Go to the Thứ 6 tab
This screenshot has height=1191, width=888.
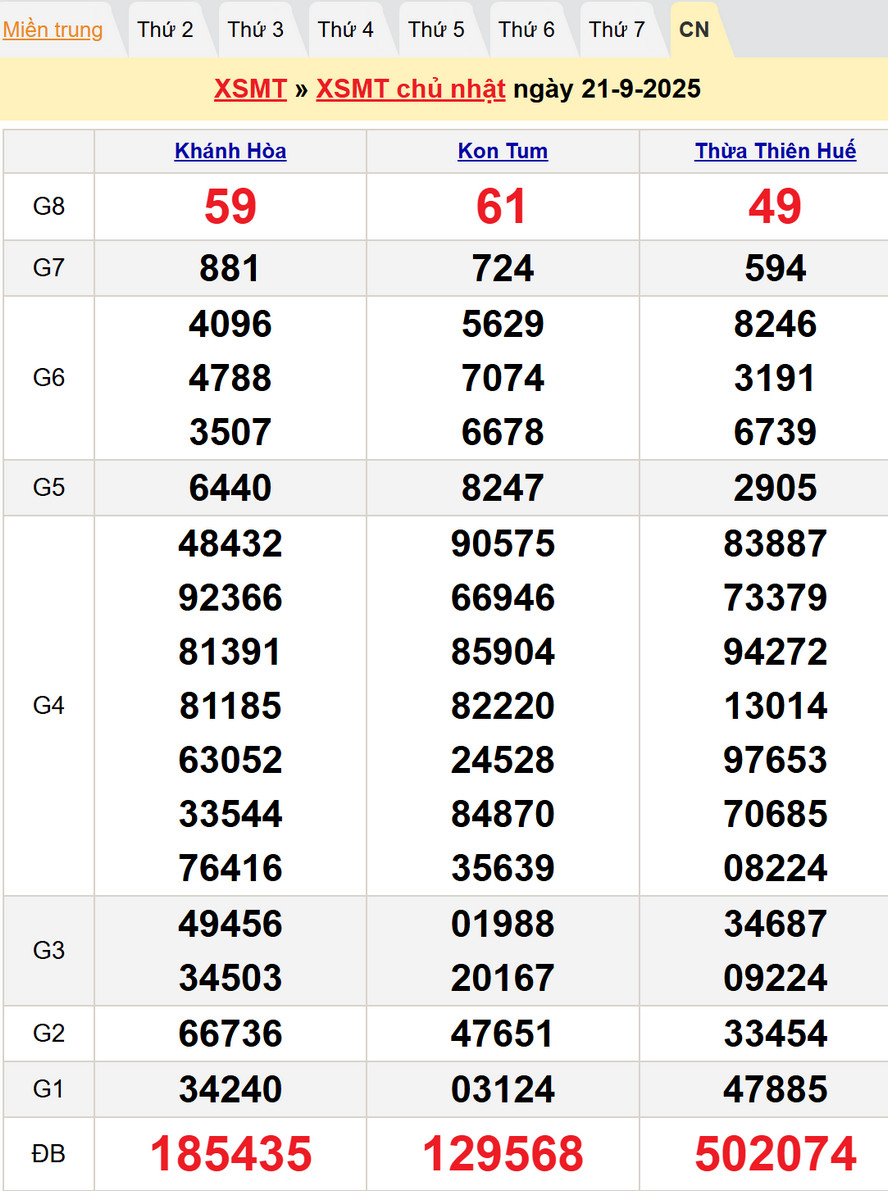pos(526,30)
